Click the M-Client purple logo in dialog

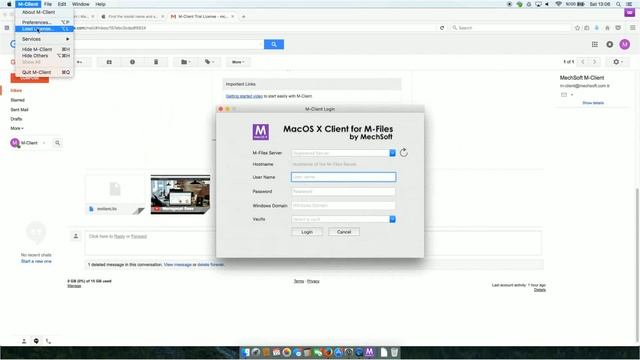pyautogui.click(x=261, y=132)
